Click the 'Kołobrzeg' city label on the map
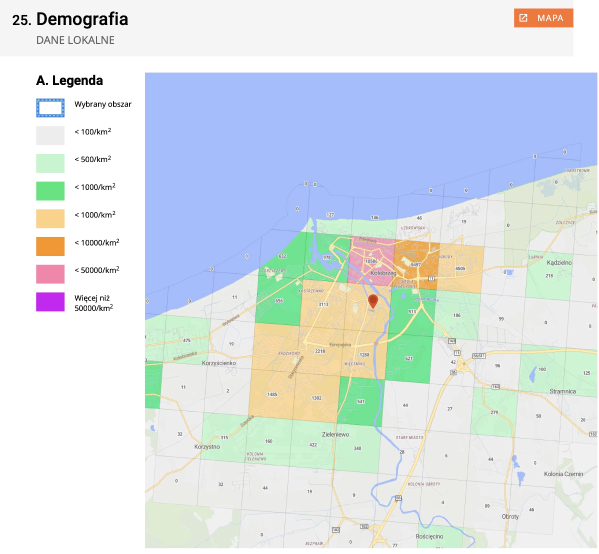This screenshot has width=599, height=554. point(383,273)
